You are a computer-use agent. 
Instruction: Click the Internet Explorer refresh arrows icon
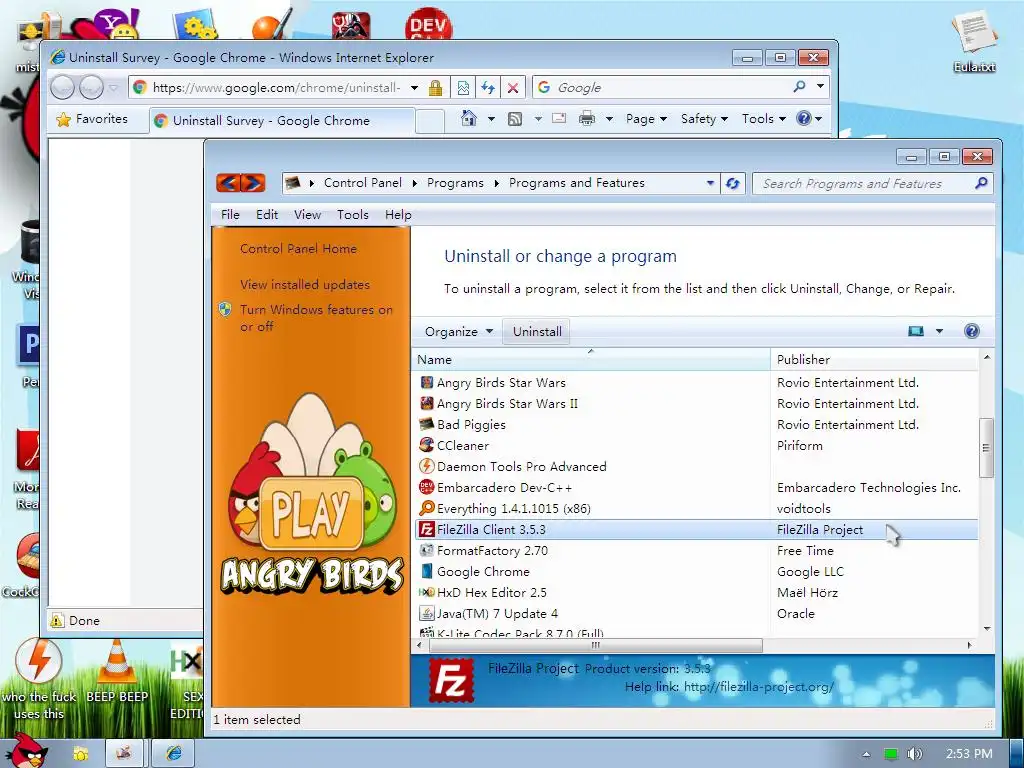[x=488, y=88]
